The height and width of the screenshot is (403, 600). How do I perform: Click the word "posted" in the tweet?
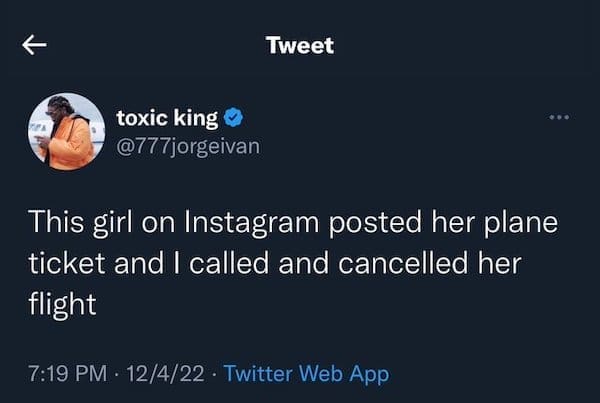tap(355, 221)
